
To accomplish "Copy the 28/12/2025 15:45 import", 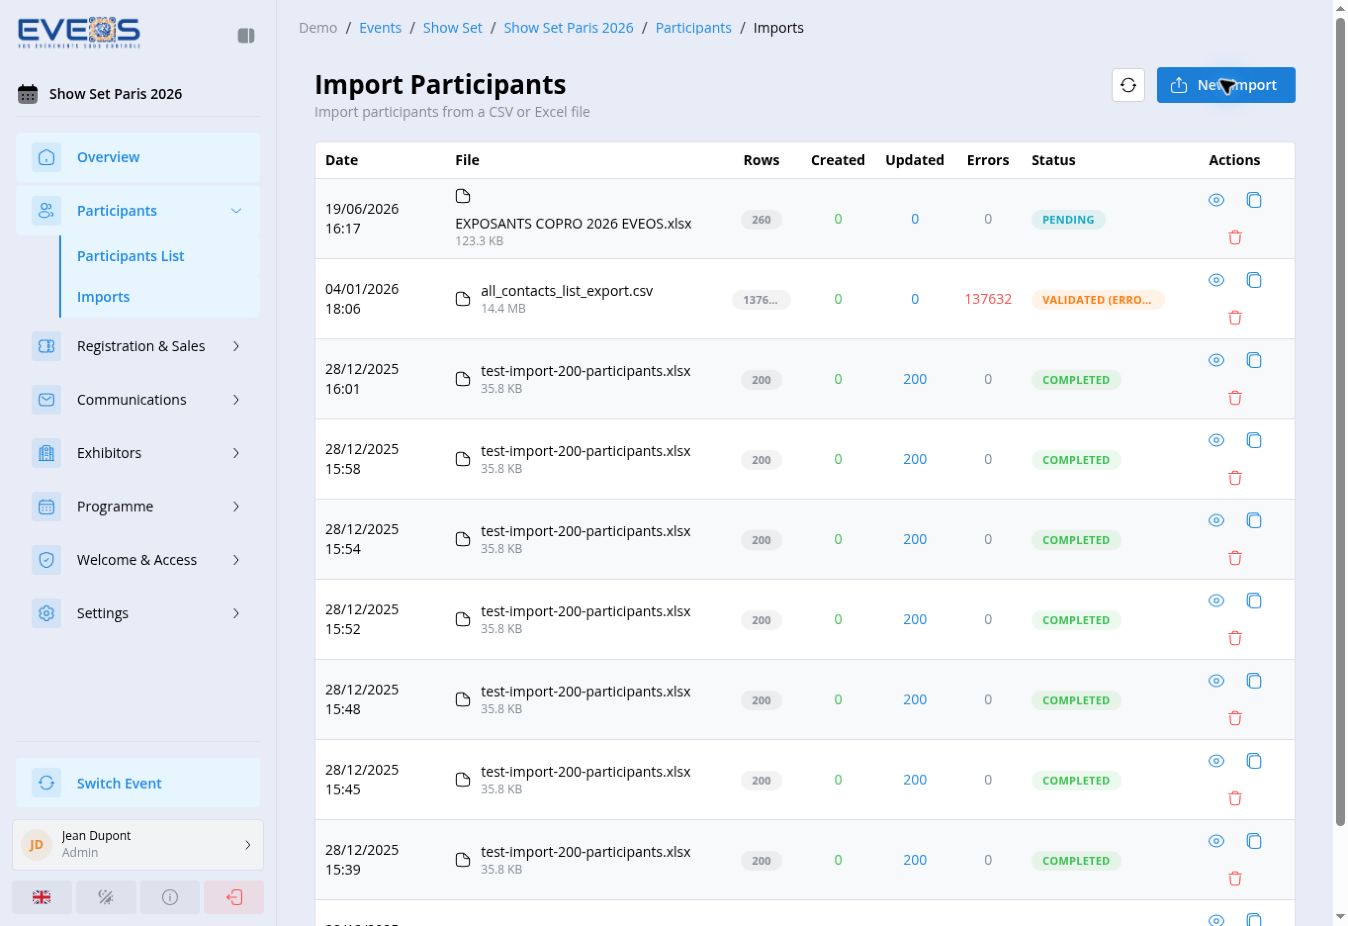I will point(1254,761).
